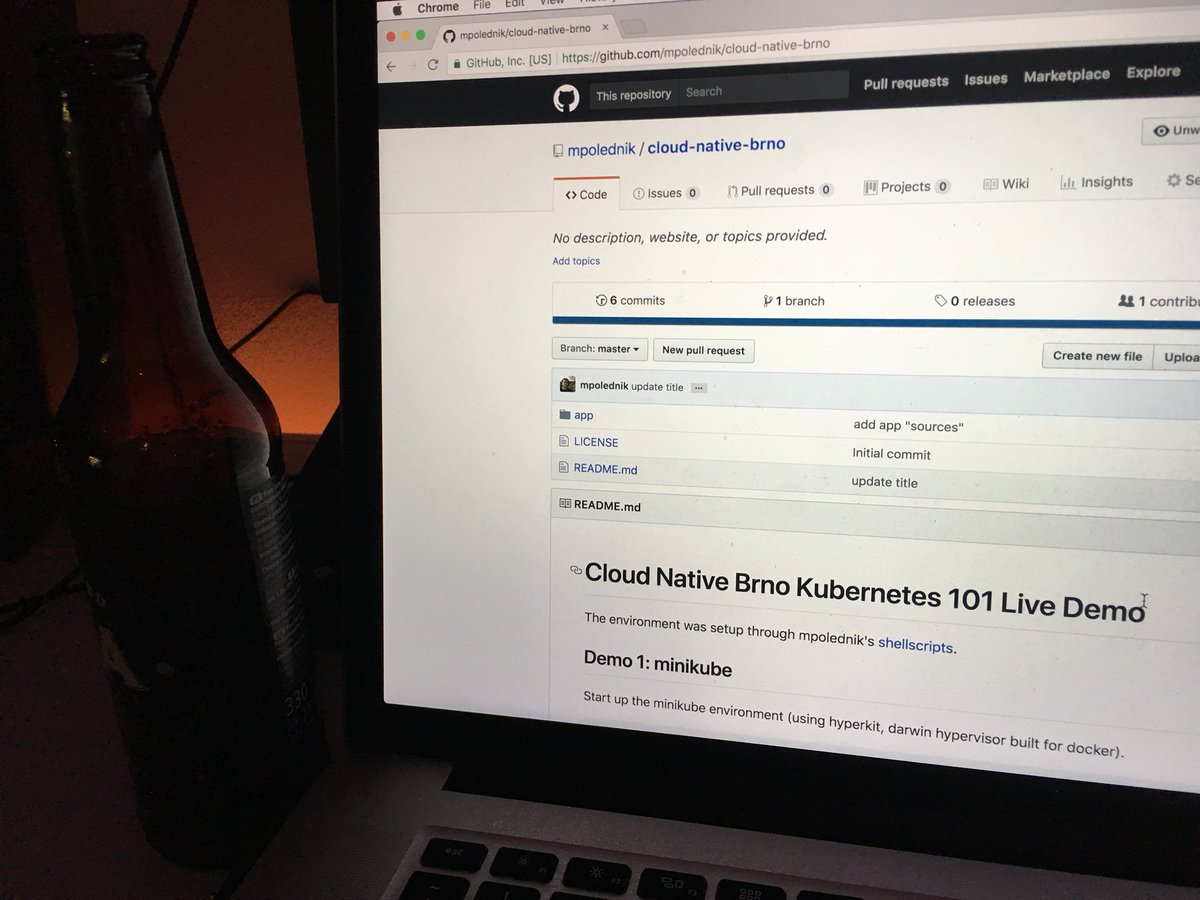
Task: Open the app folder
Action: click(x=584, y=415)
